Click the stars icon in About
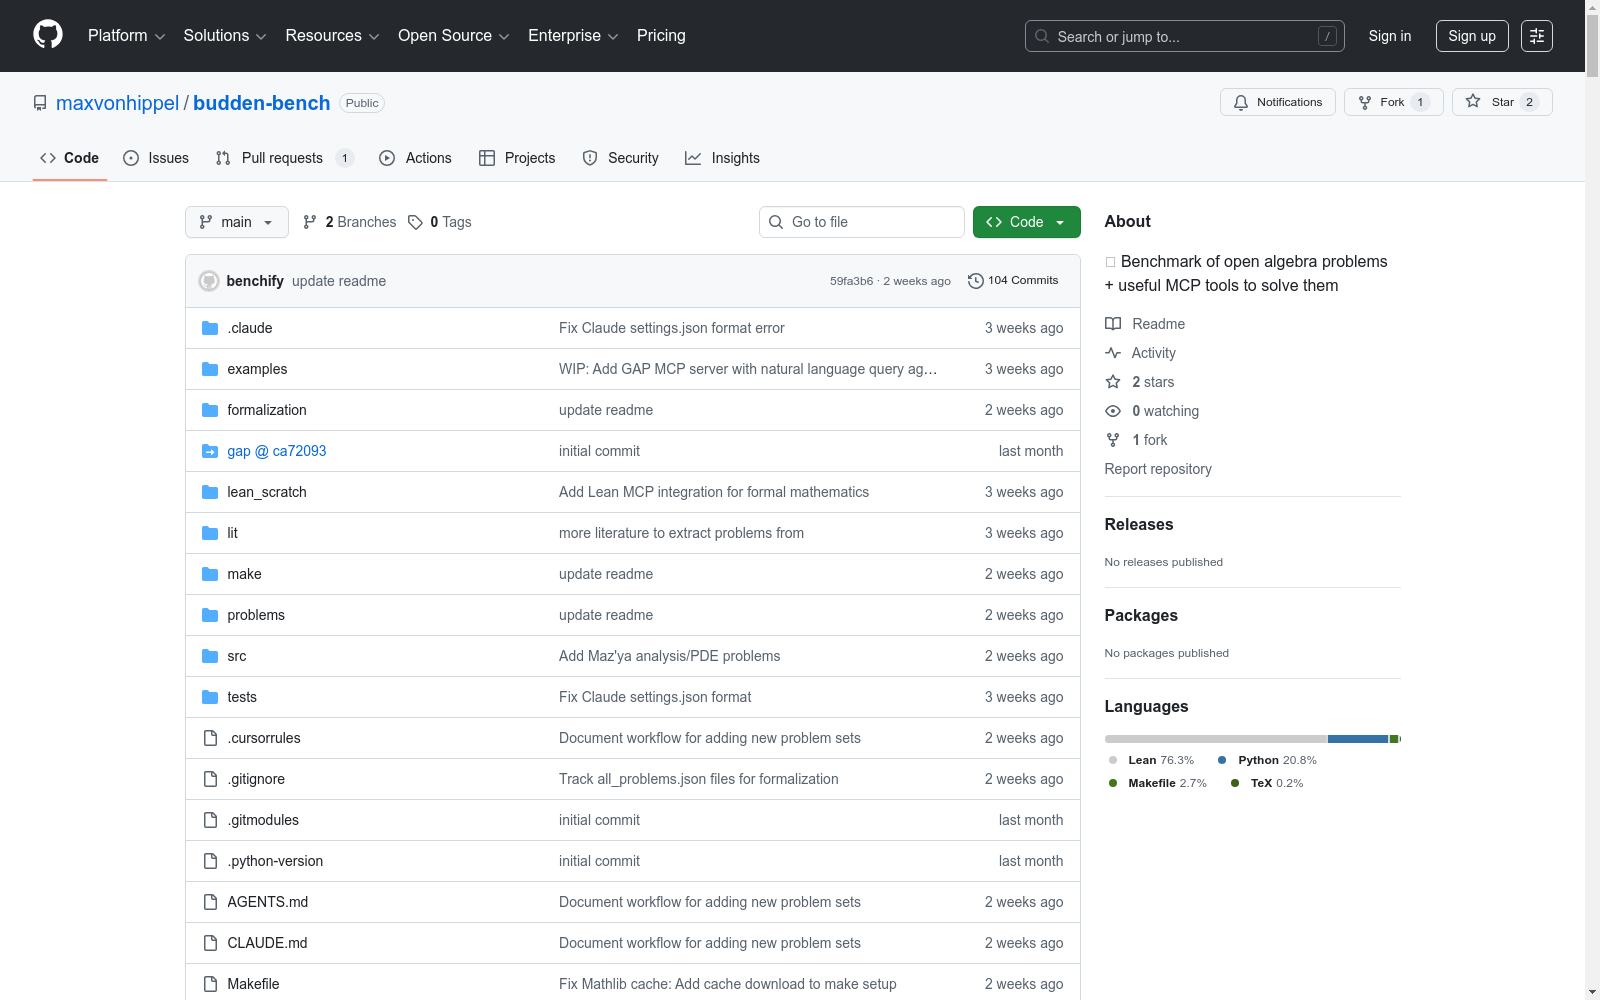Screen dimensions: 1600x1000 coord(1113,382)
